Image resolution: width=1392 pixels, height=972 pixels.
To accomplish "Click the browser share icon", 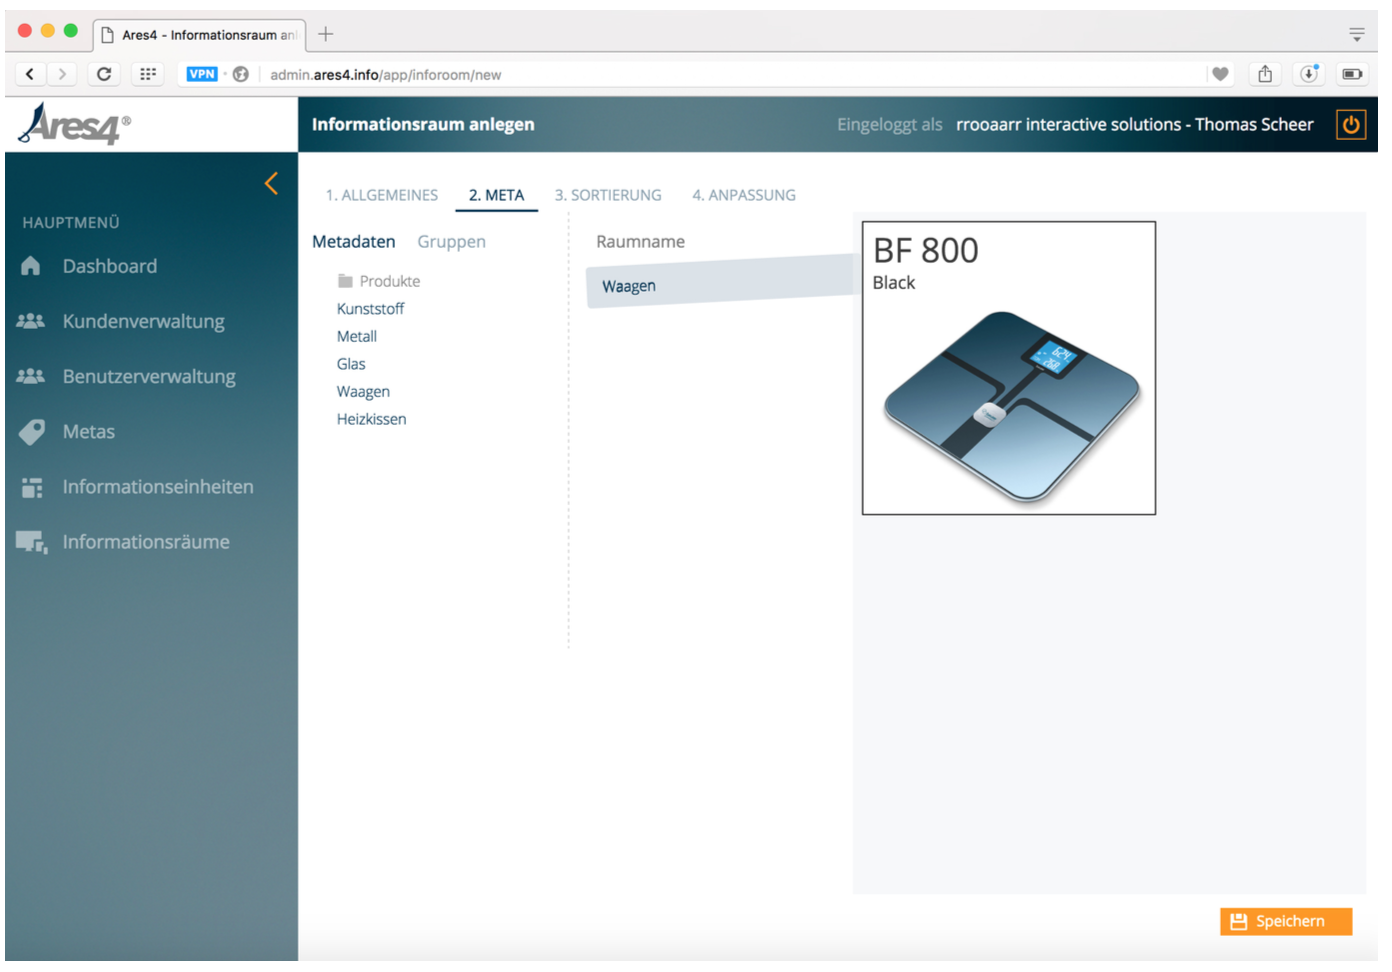I will tap(1265, 74).
